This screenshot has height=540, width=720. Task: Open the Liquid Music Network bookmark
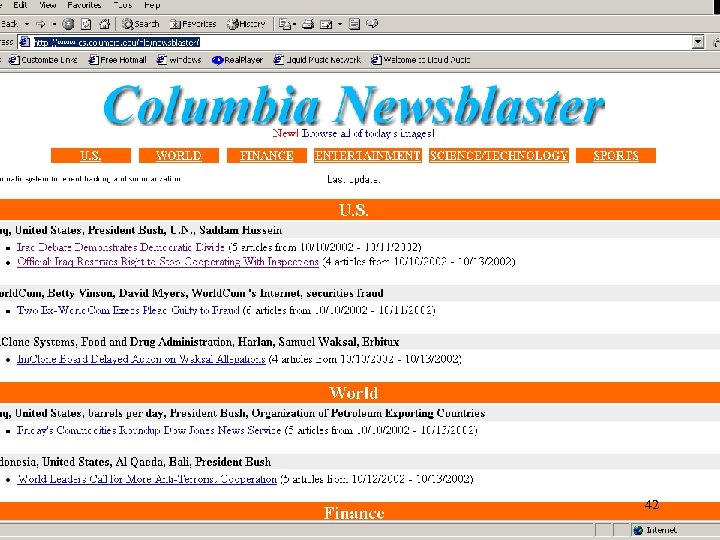coord(317,60)
